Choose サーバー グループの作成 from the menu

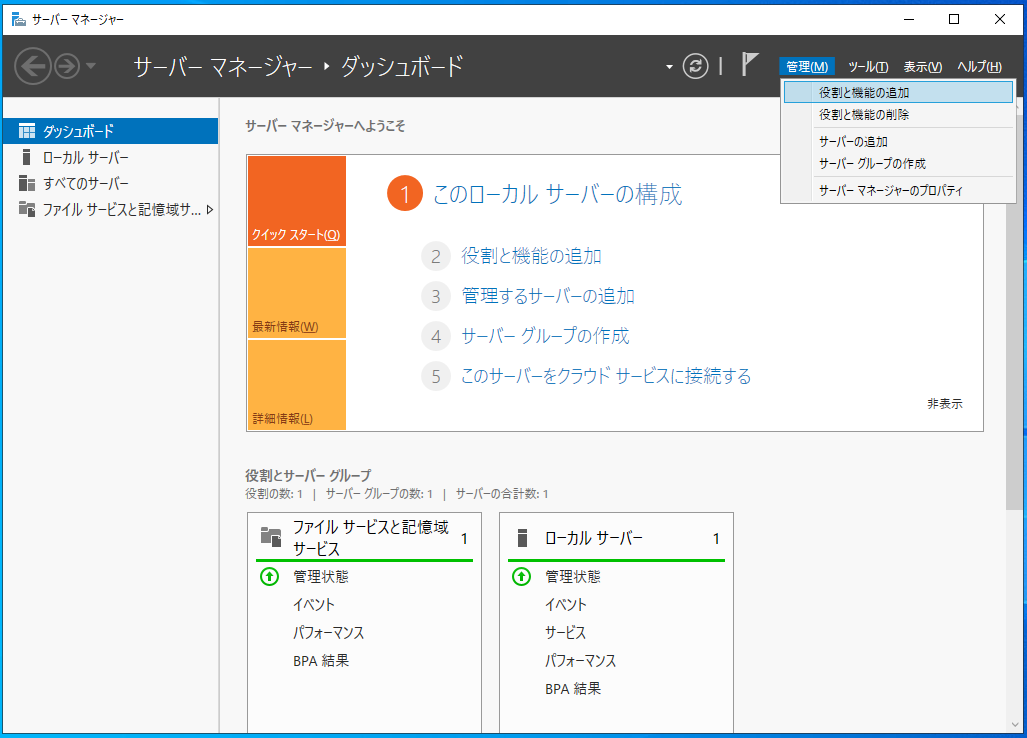[898, 164]
